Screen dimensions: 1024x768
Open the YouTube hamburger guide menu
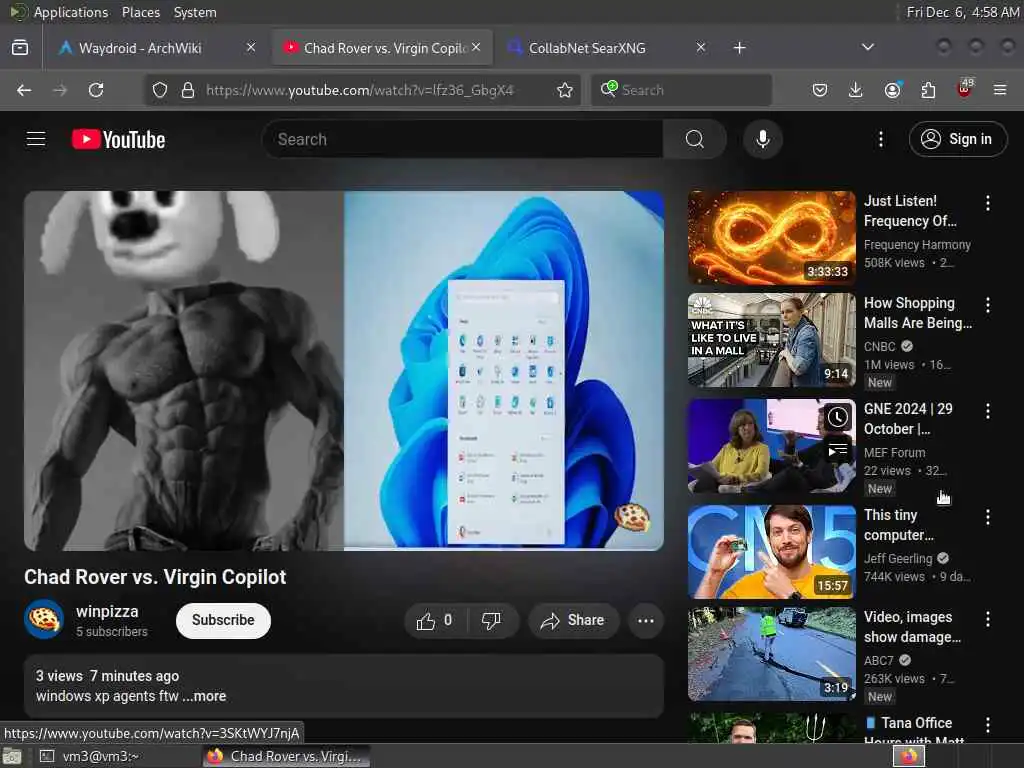(x=36, y=139)
